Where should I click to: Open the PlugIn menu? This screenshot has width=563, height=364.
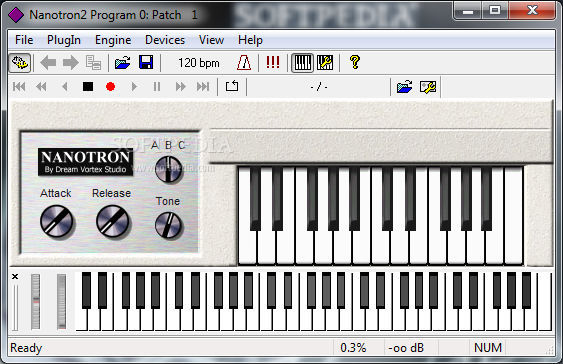click(x=64, y=40)
